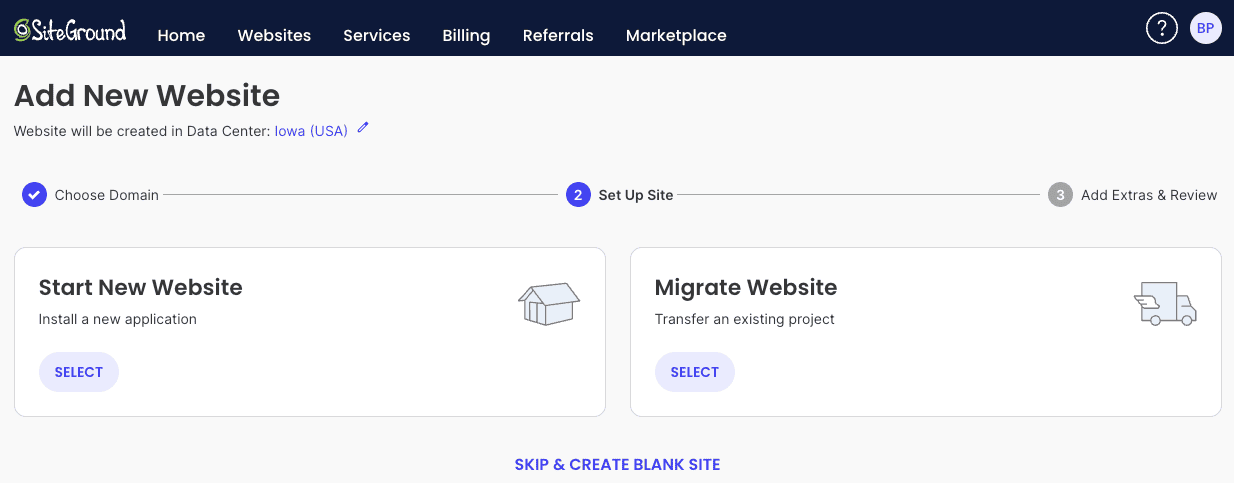
Task: Click the Iowa (USA) data center link
Action: (x=311, y=131)
